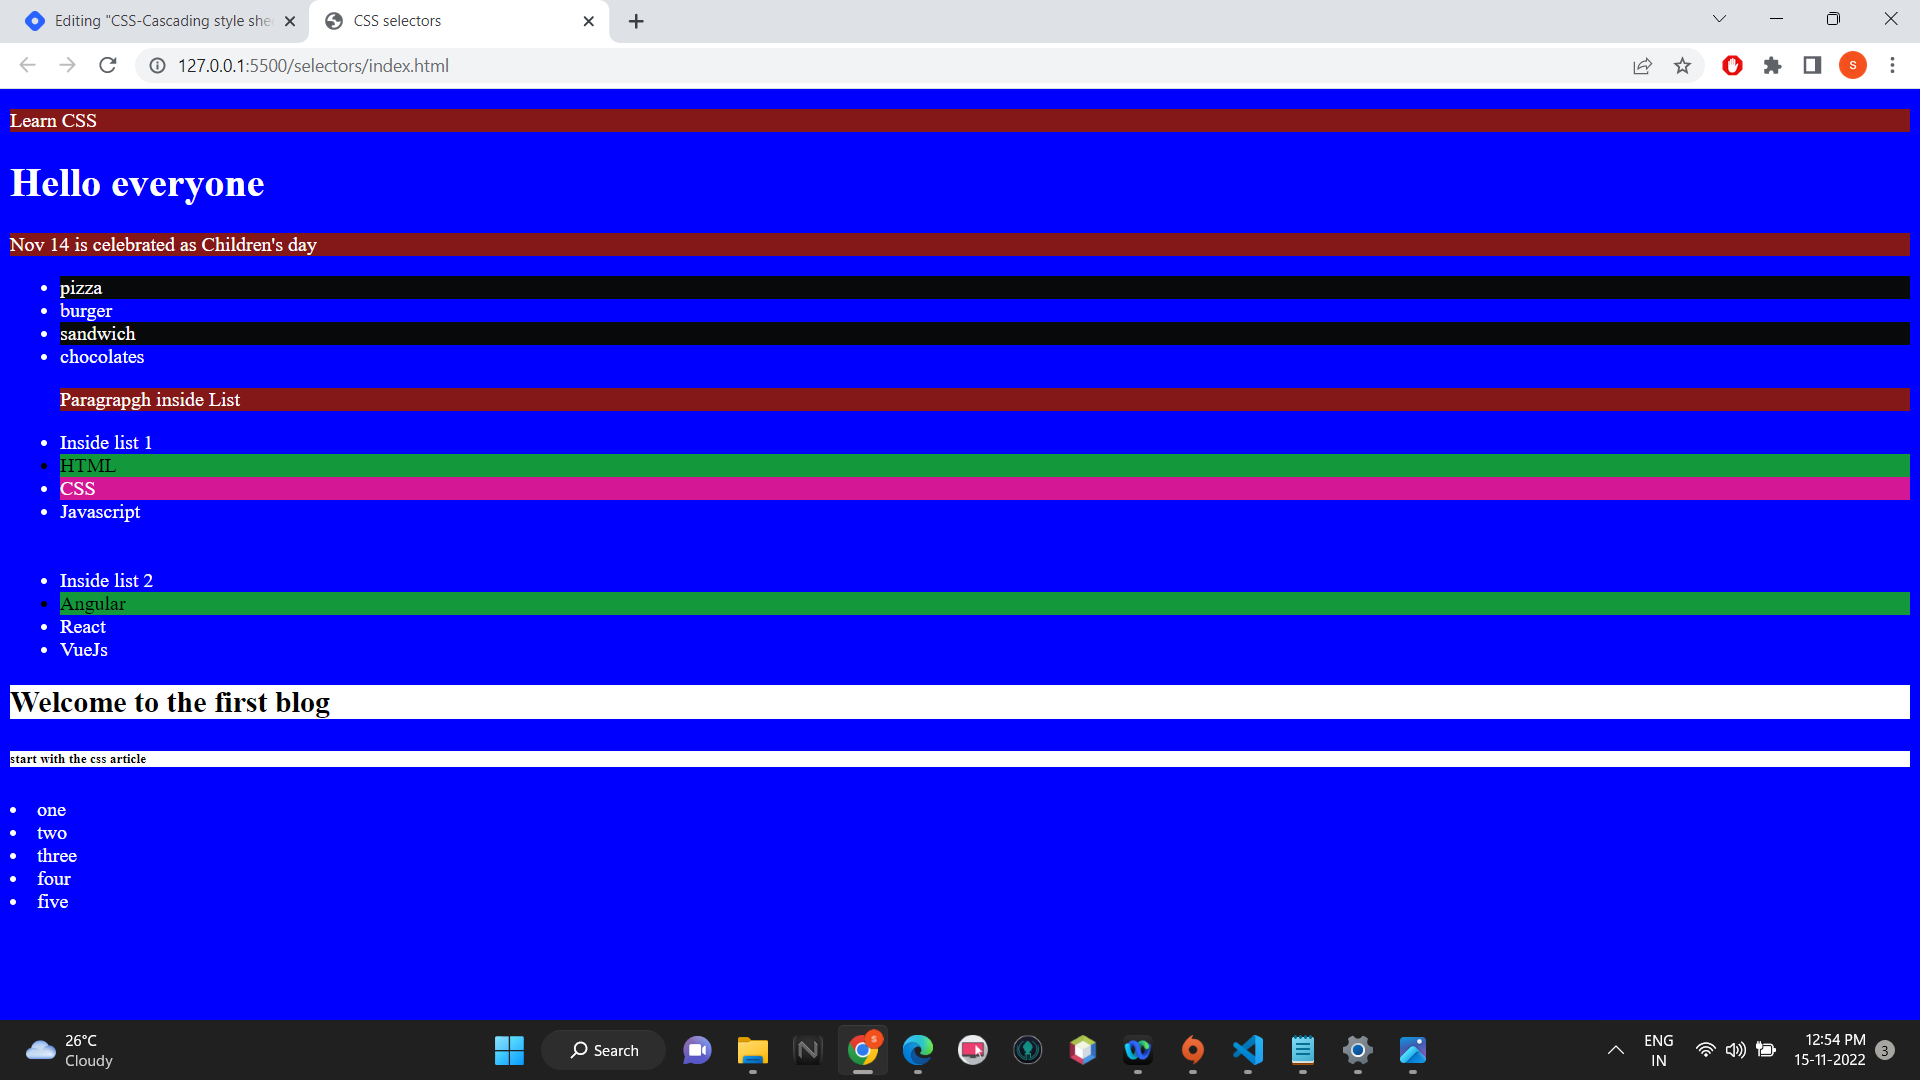Share this page icon
Screen dimensions: 1920x1080
[x=1642, y=65]
